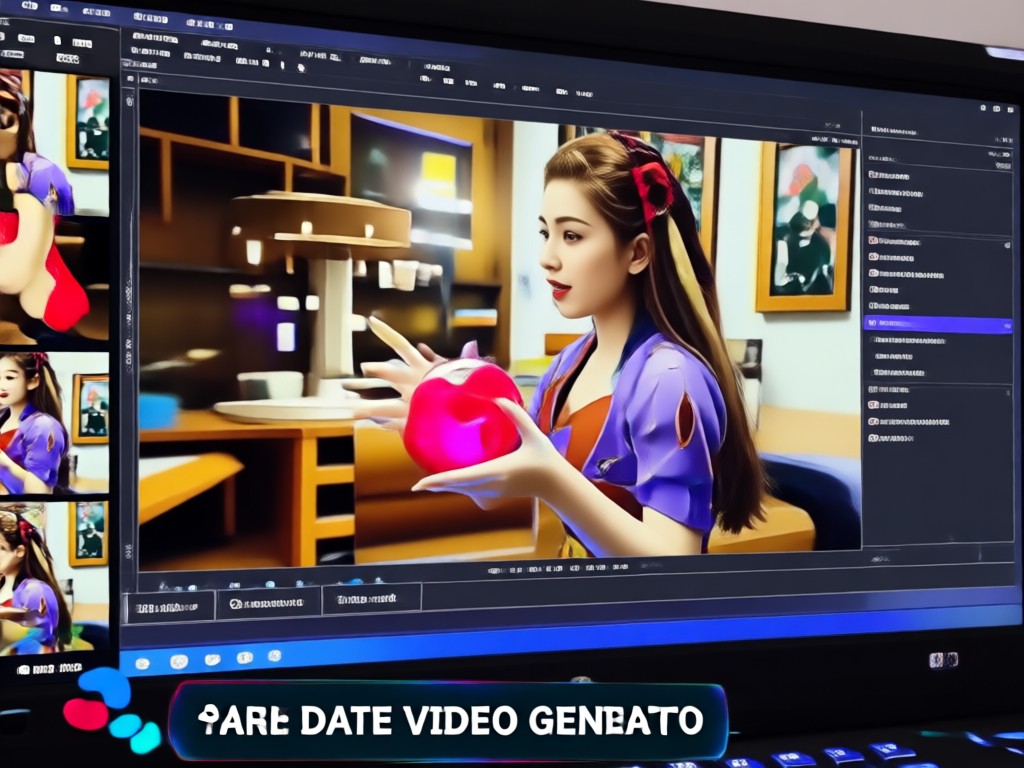Click the rightmost white icon on blue taskbar
This screenshot has width=1024, height=768.
275,655
